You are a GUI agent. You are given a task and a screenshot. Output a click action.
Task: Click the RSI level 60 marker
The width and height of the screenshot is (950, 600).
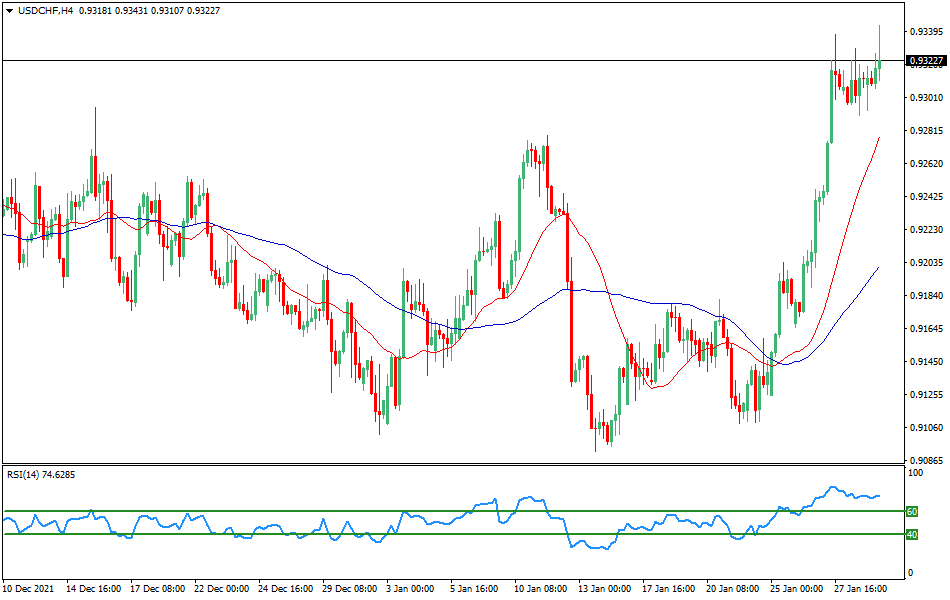click(911, 510)
